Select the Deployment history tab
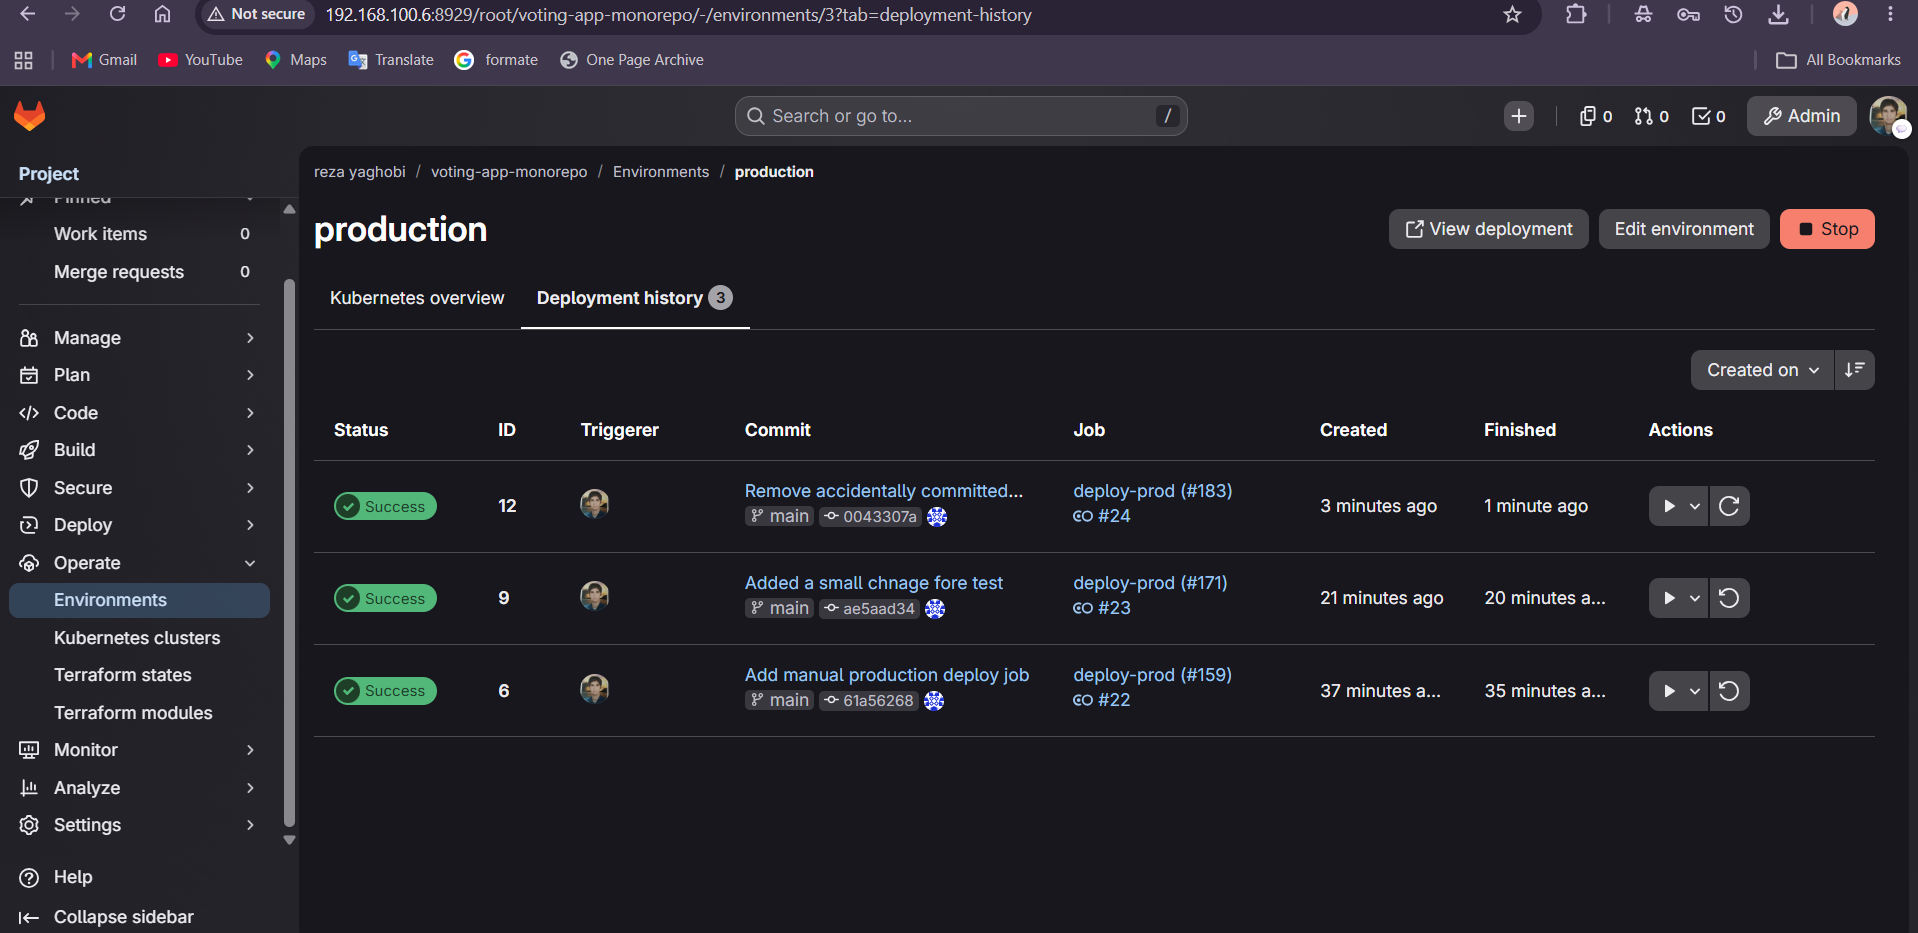Screen dimensions: 1918x933 [635, 298]
